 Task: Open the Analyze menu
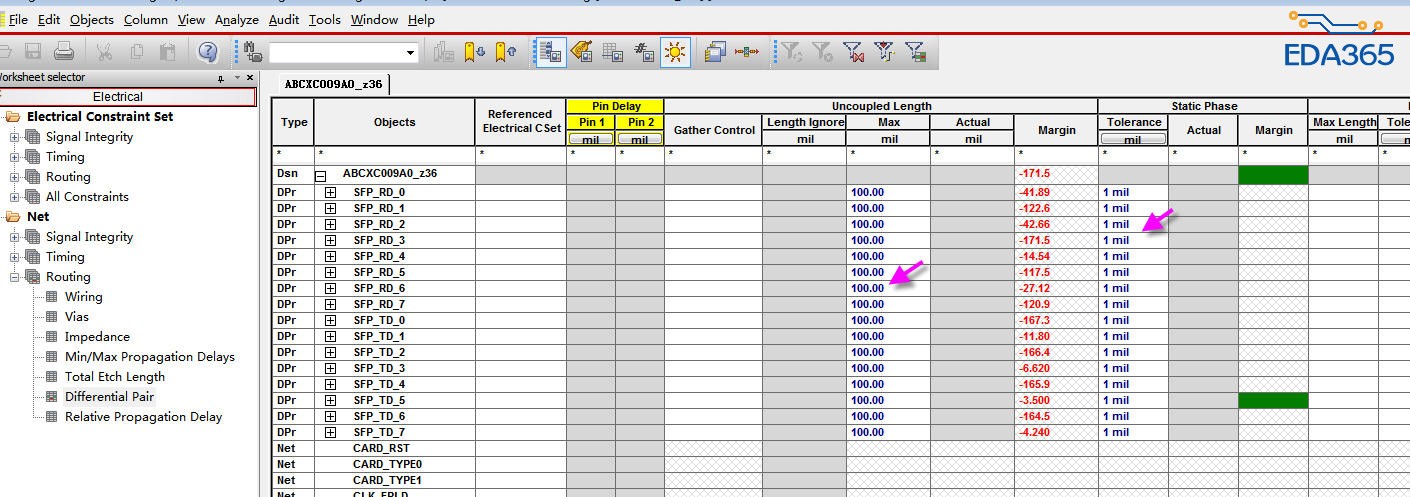pyautogui.click(x=236, y=19)
